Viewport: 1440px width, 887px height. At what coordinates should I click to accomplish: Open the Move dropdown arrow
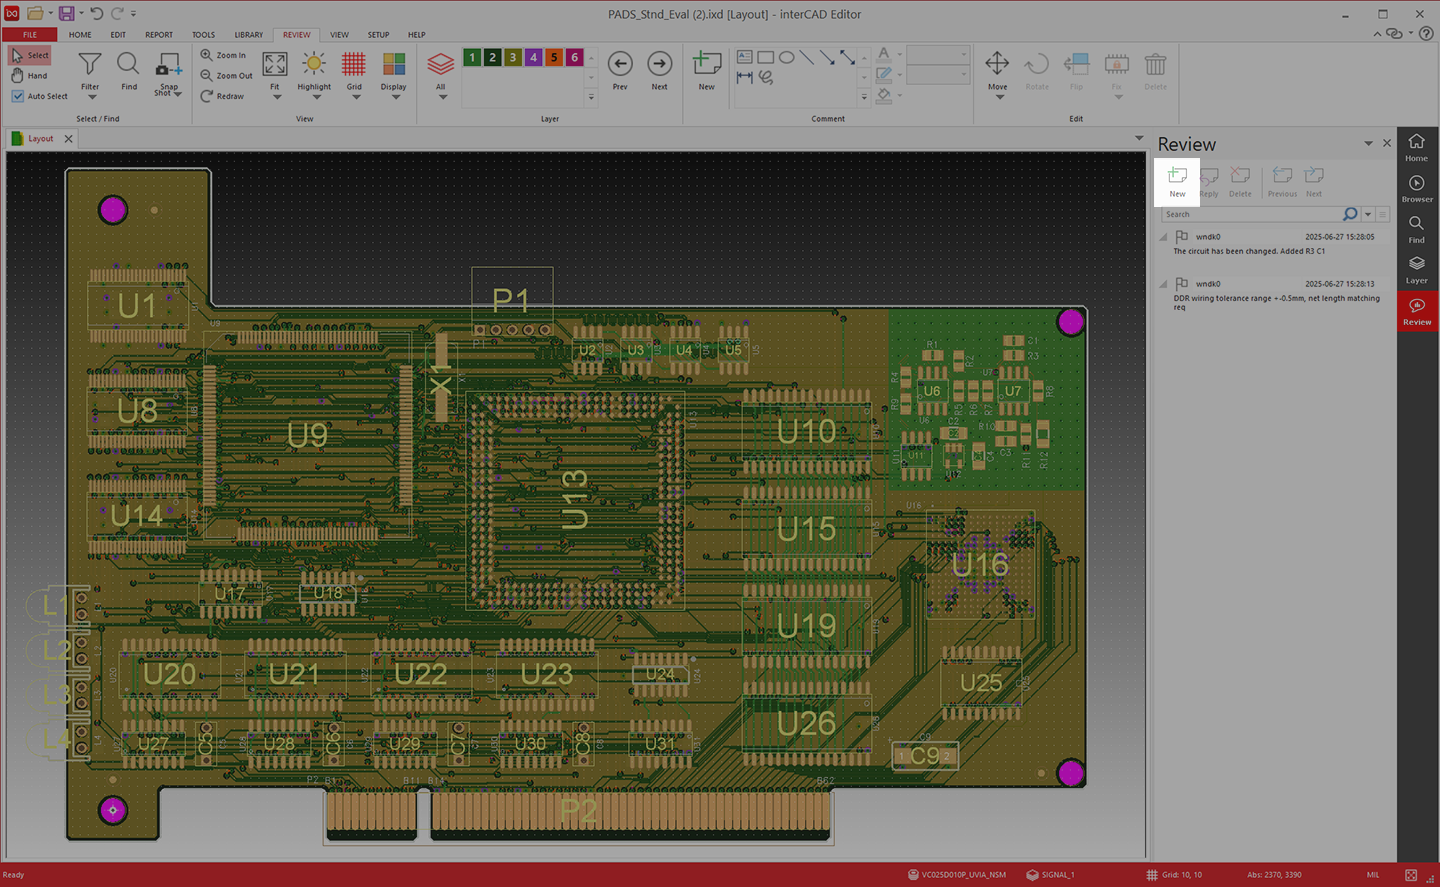tap(998, 97)
